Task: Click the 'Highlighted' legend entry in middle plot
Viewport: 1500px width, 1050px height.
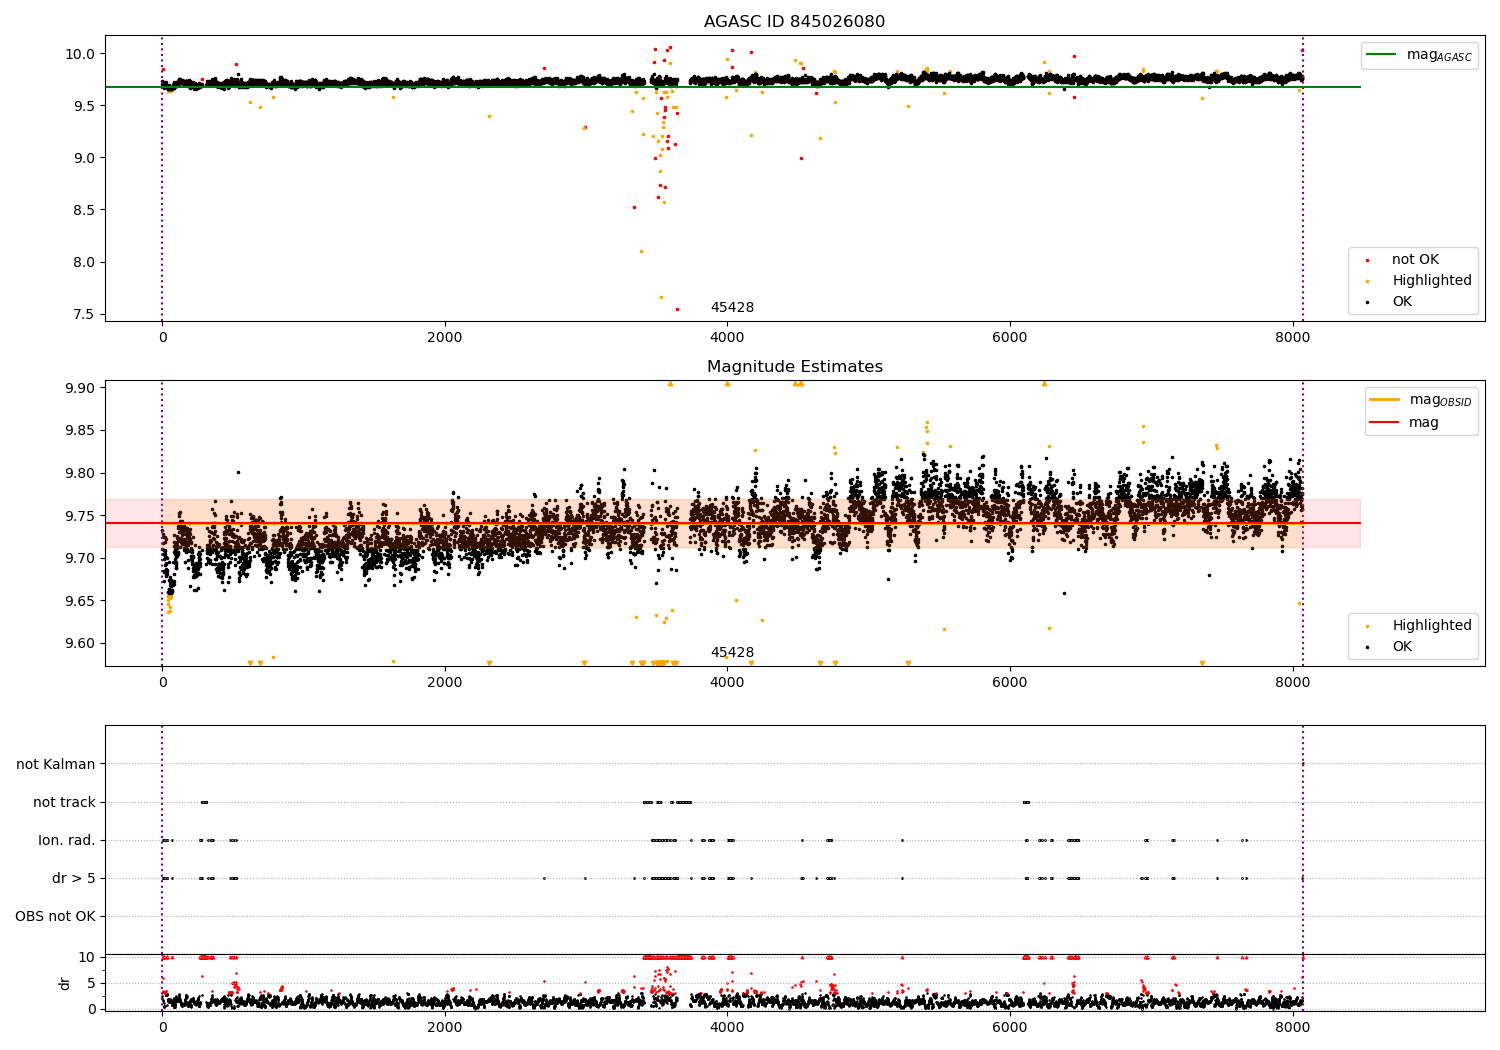Action: tap(1432, 626)
